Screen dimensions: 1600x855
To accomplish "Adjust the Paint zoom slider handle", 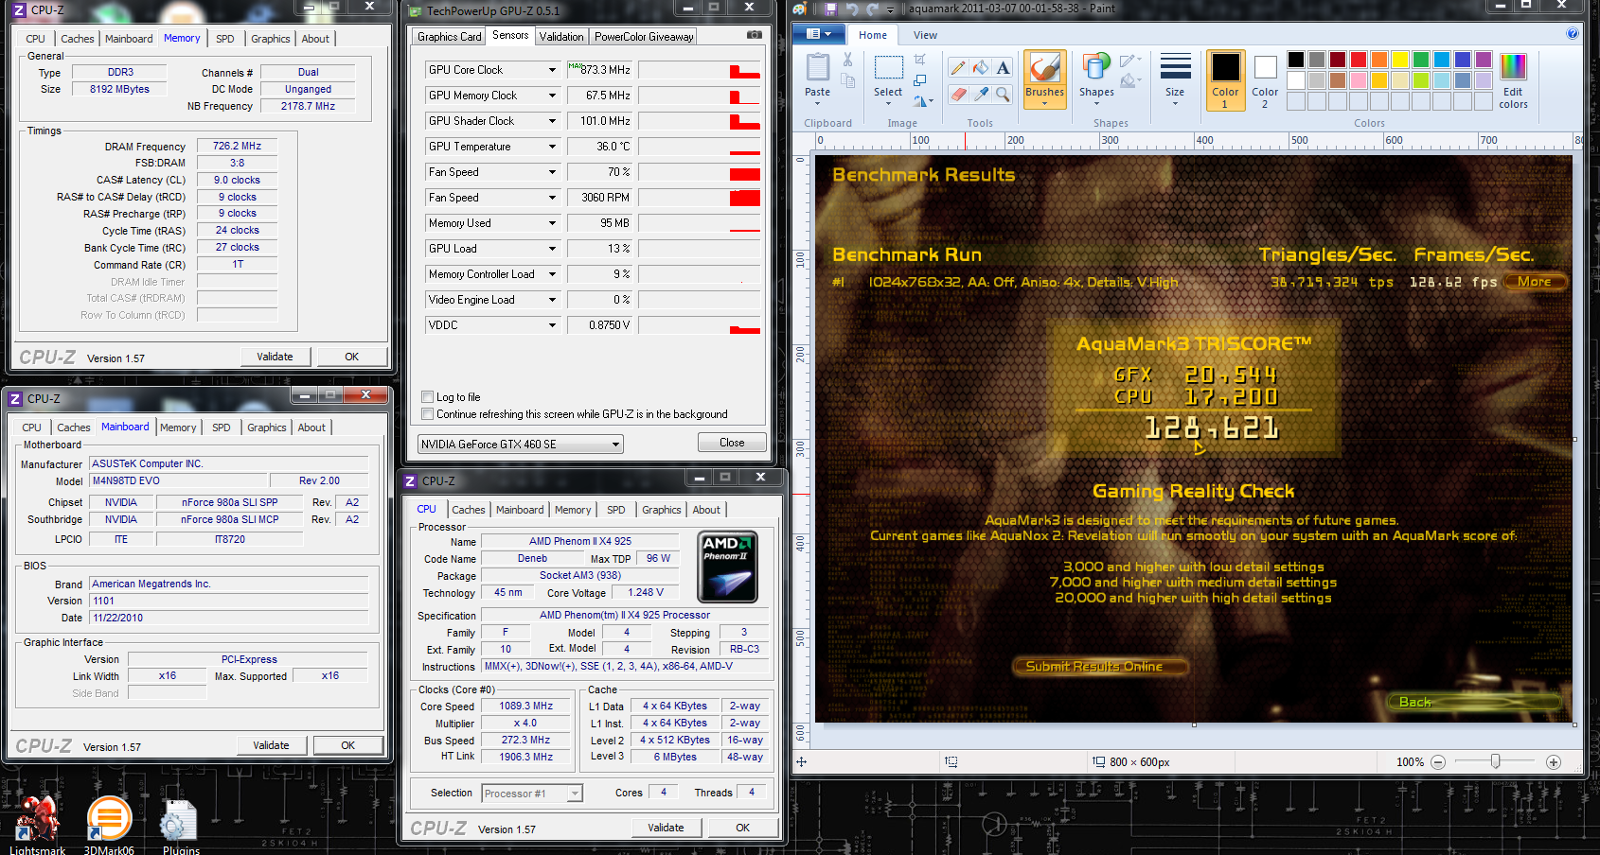I will 1495,762.
